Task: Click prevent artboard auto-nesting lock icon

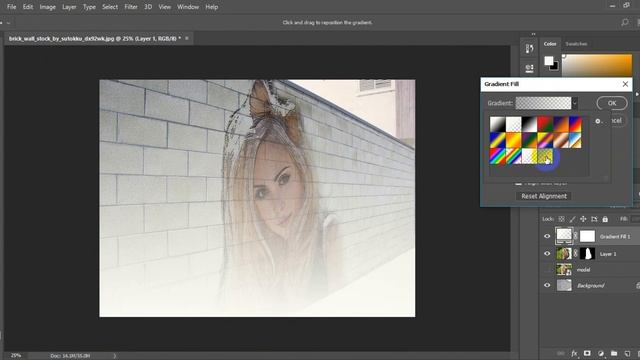Action: pos(594,219)
